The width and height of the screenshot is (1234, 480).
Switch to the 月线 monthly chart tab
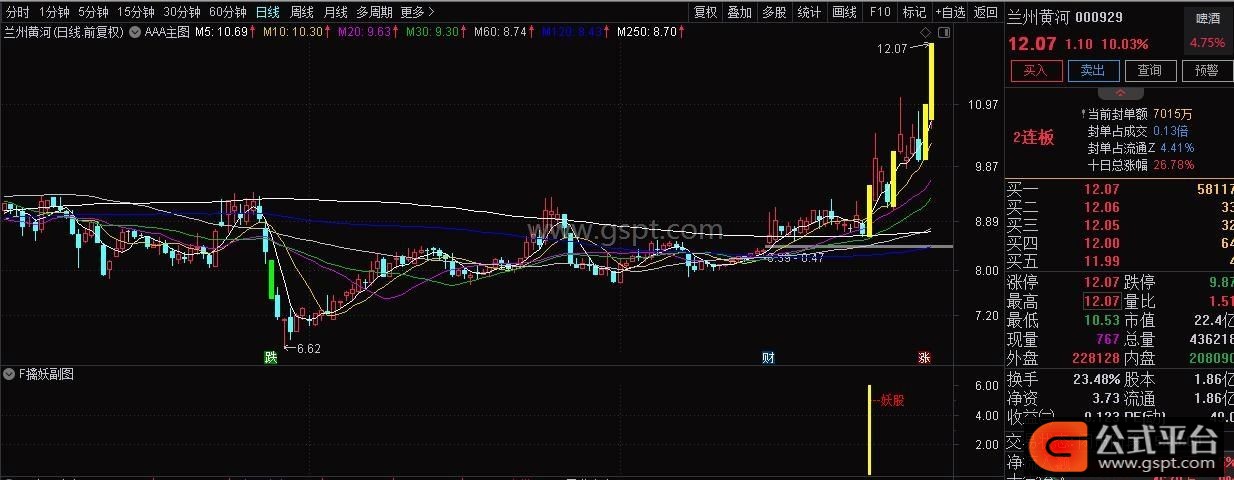tap(335, 12)
